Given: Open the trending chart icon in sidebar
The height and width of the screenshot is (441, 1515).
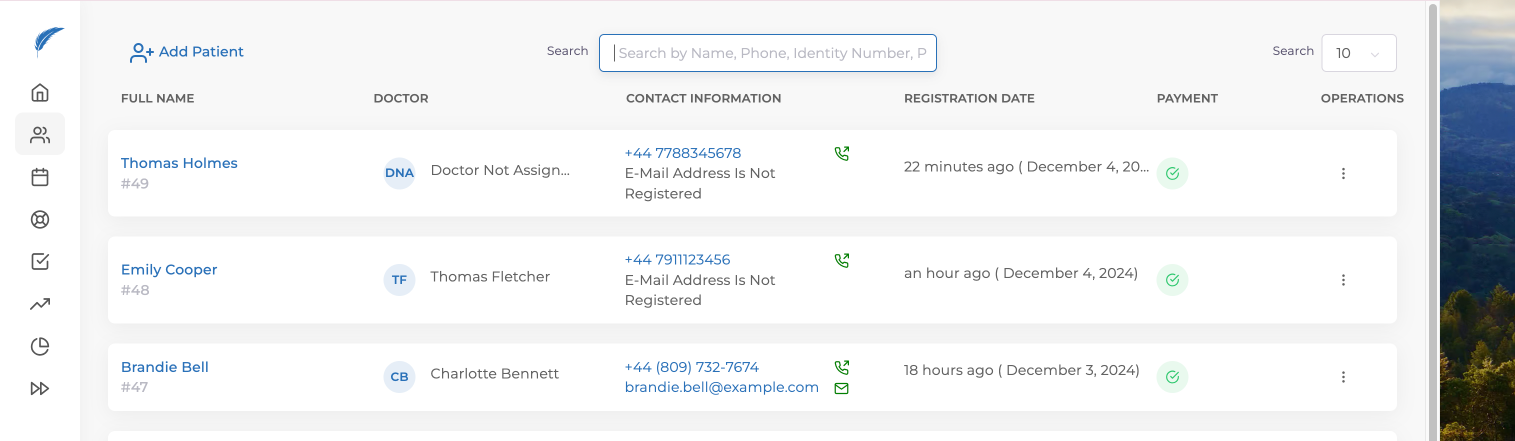Looking at the screenshot, I should [x=40, y=304].
